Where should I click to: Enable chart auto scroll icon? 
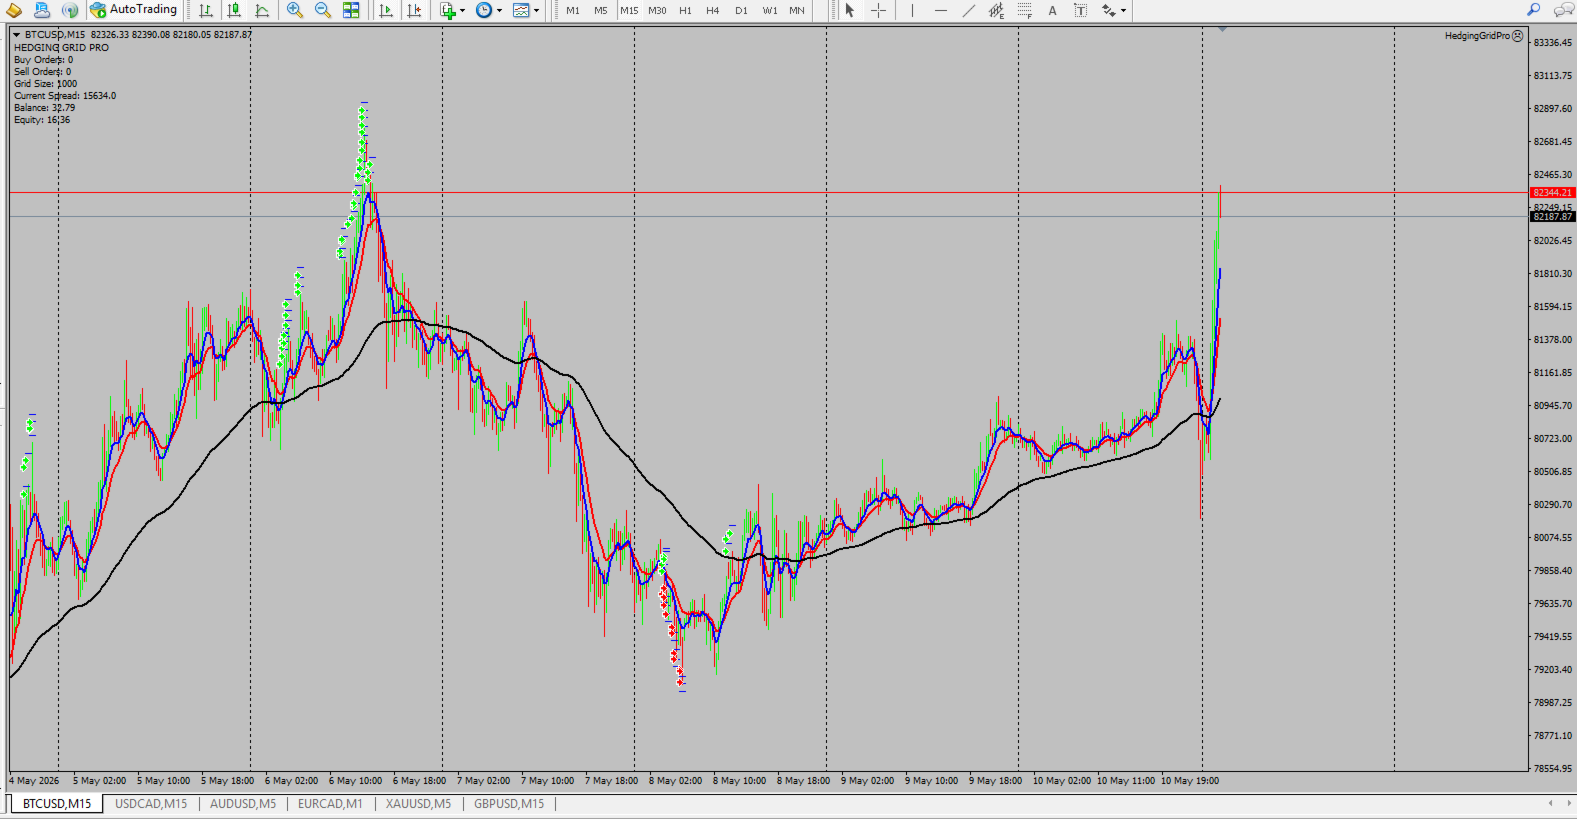386,10
